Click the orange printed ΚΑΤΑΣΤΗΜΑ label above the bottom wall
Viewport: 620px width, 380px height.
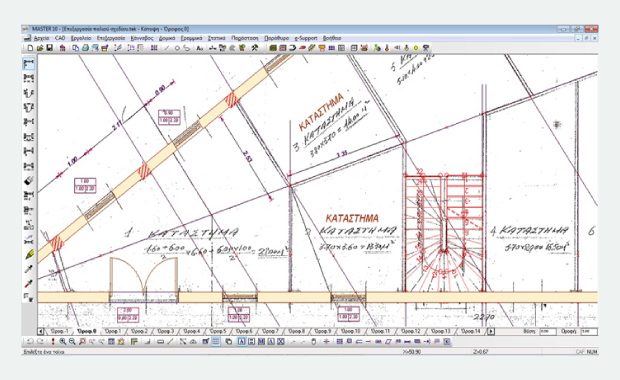click(x=352, y=218)
